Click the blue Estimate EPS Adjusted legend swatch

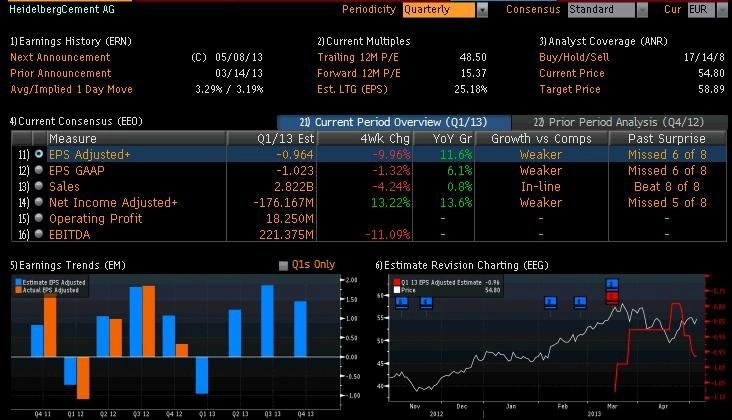19,282
